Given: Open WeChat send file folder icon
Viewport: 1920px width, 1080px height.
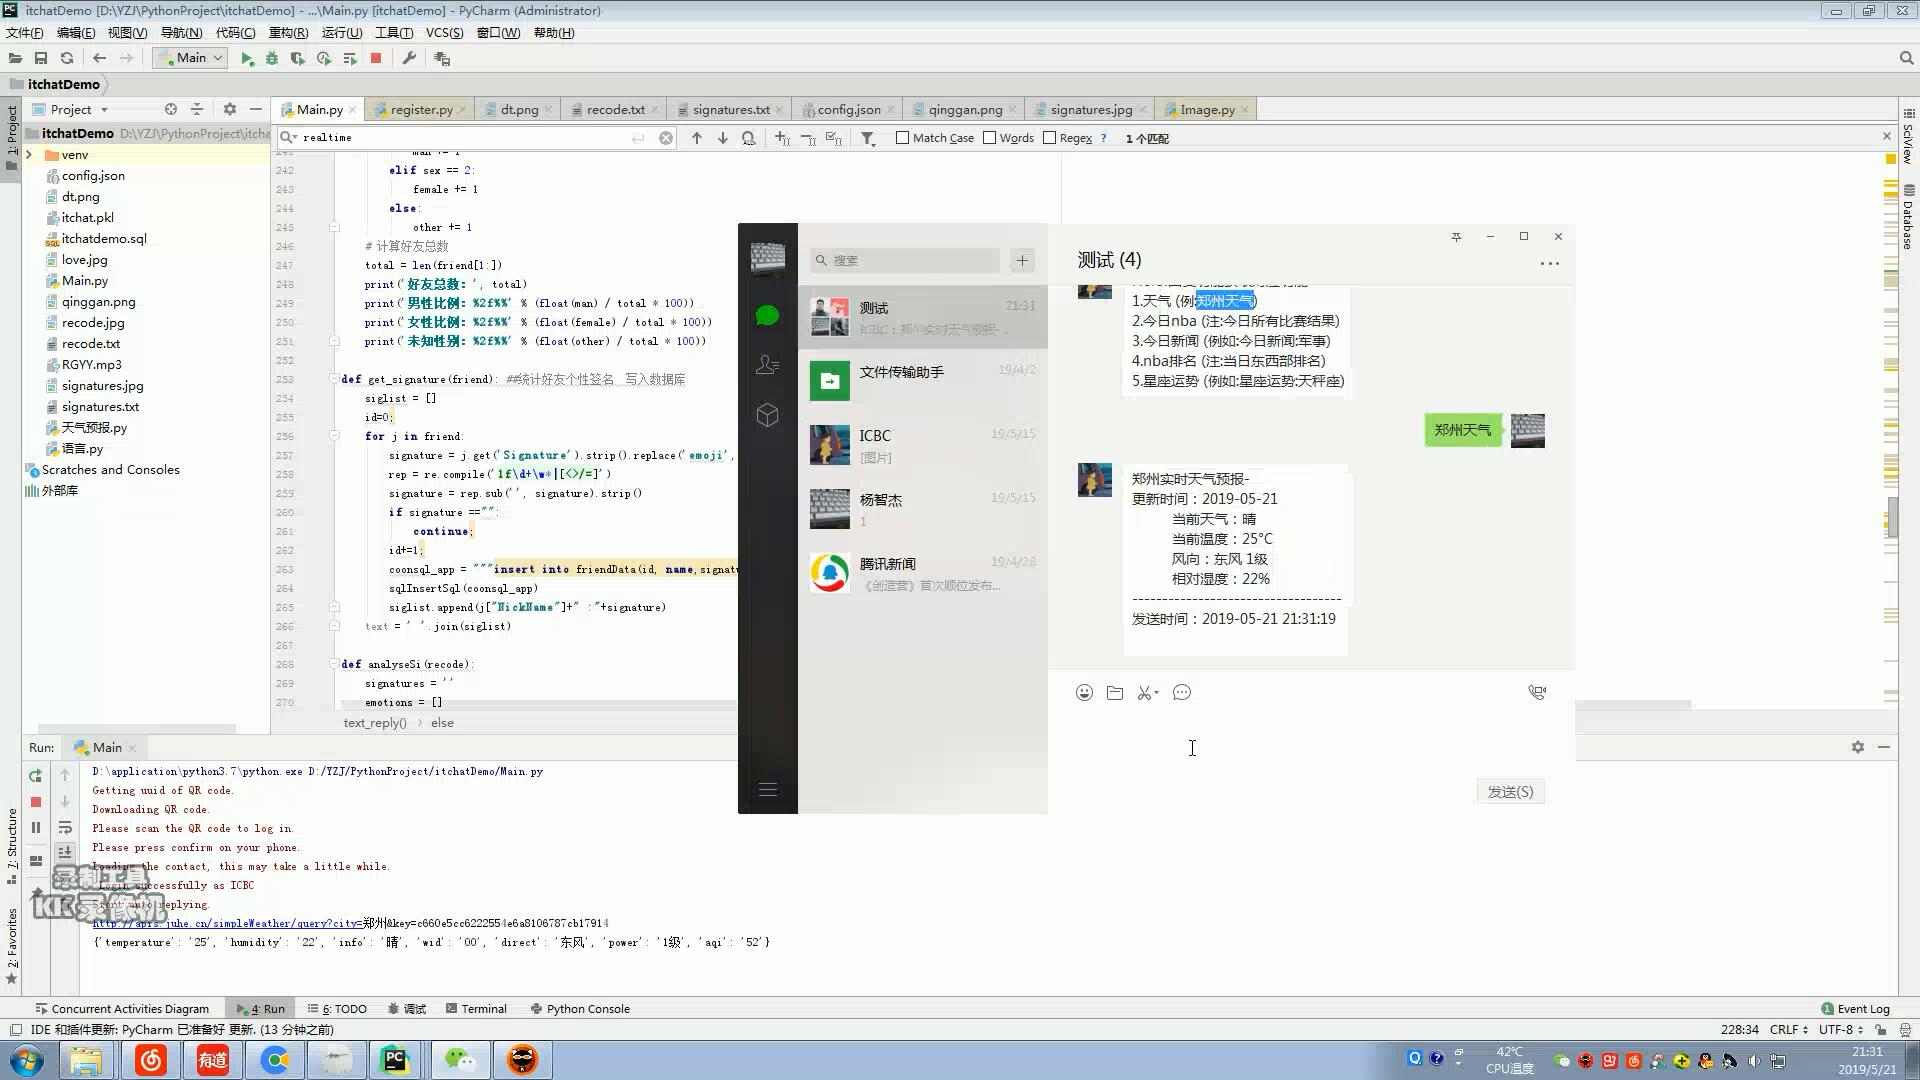Looking at the screenshot, I should coord(1115,692).
